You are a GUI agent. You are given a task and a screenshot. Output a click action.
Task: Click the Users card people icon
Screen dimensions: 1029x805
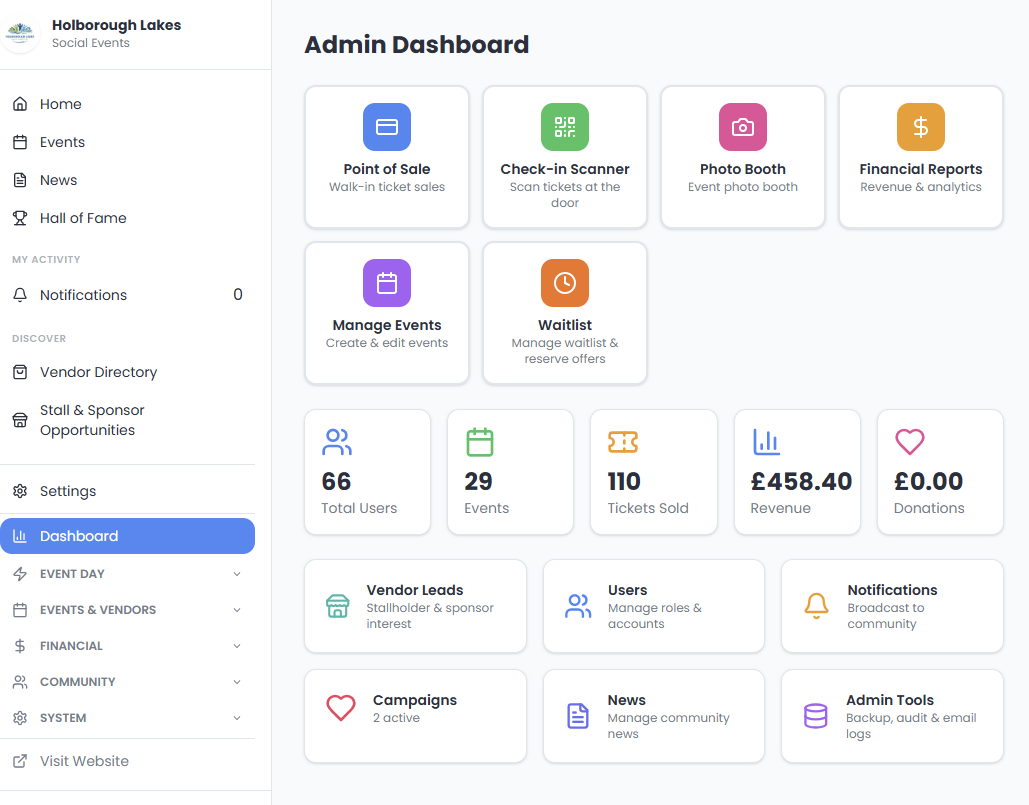578,606
